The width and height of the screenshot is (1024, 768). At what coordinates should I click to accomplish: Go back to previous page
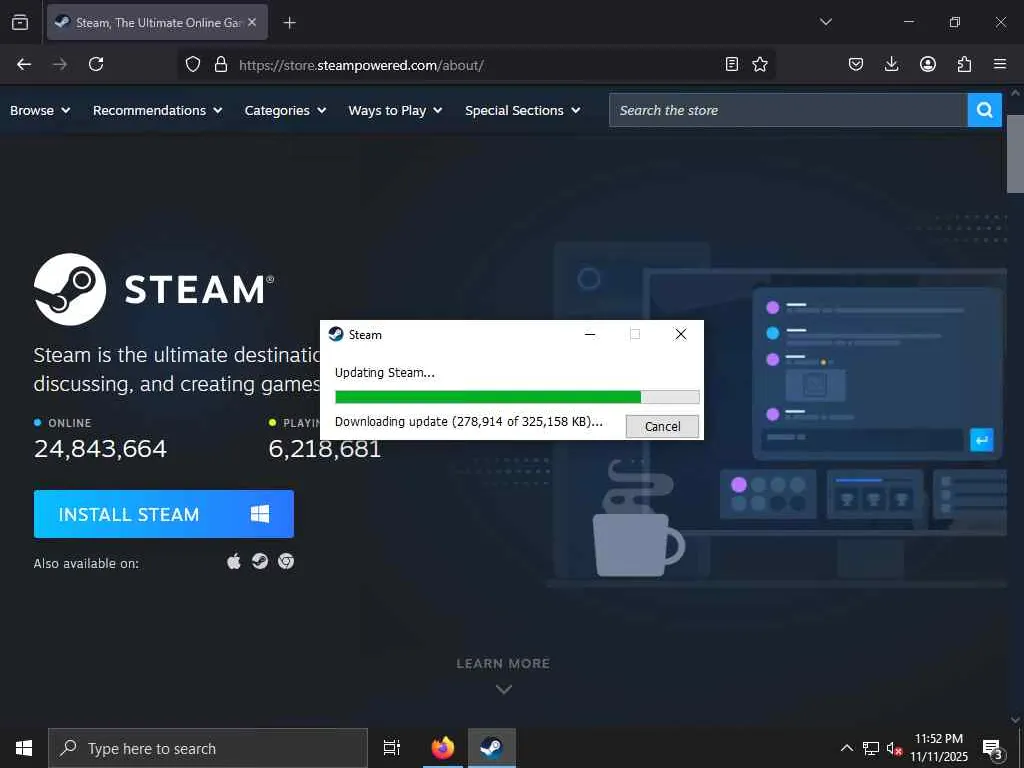[x=24, y=64]
